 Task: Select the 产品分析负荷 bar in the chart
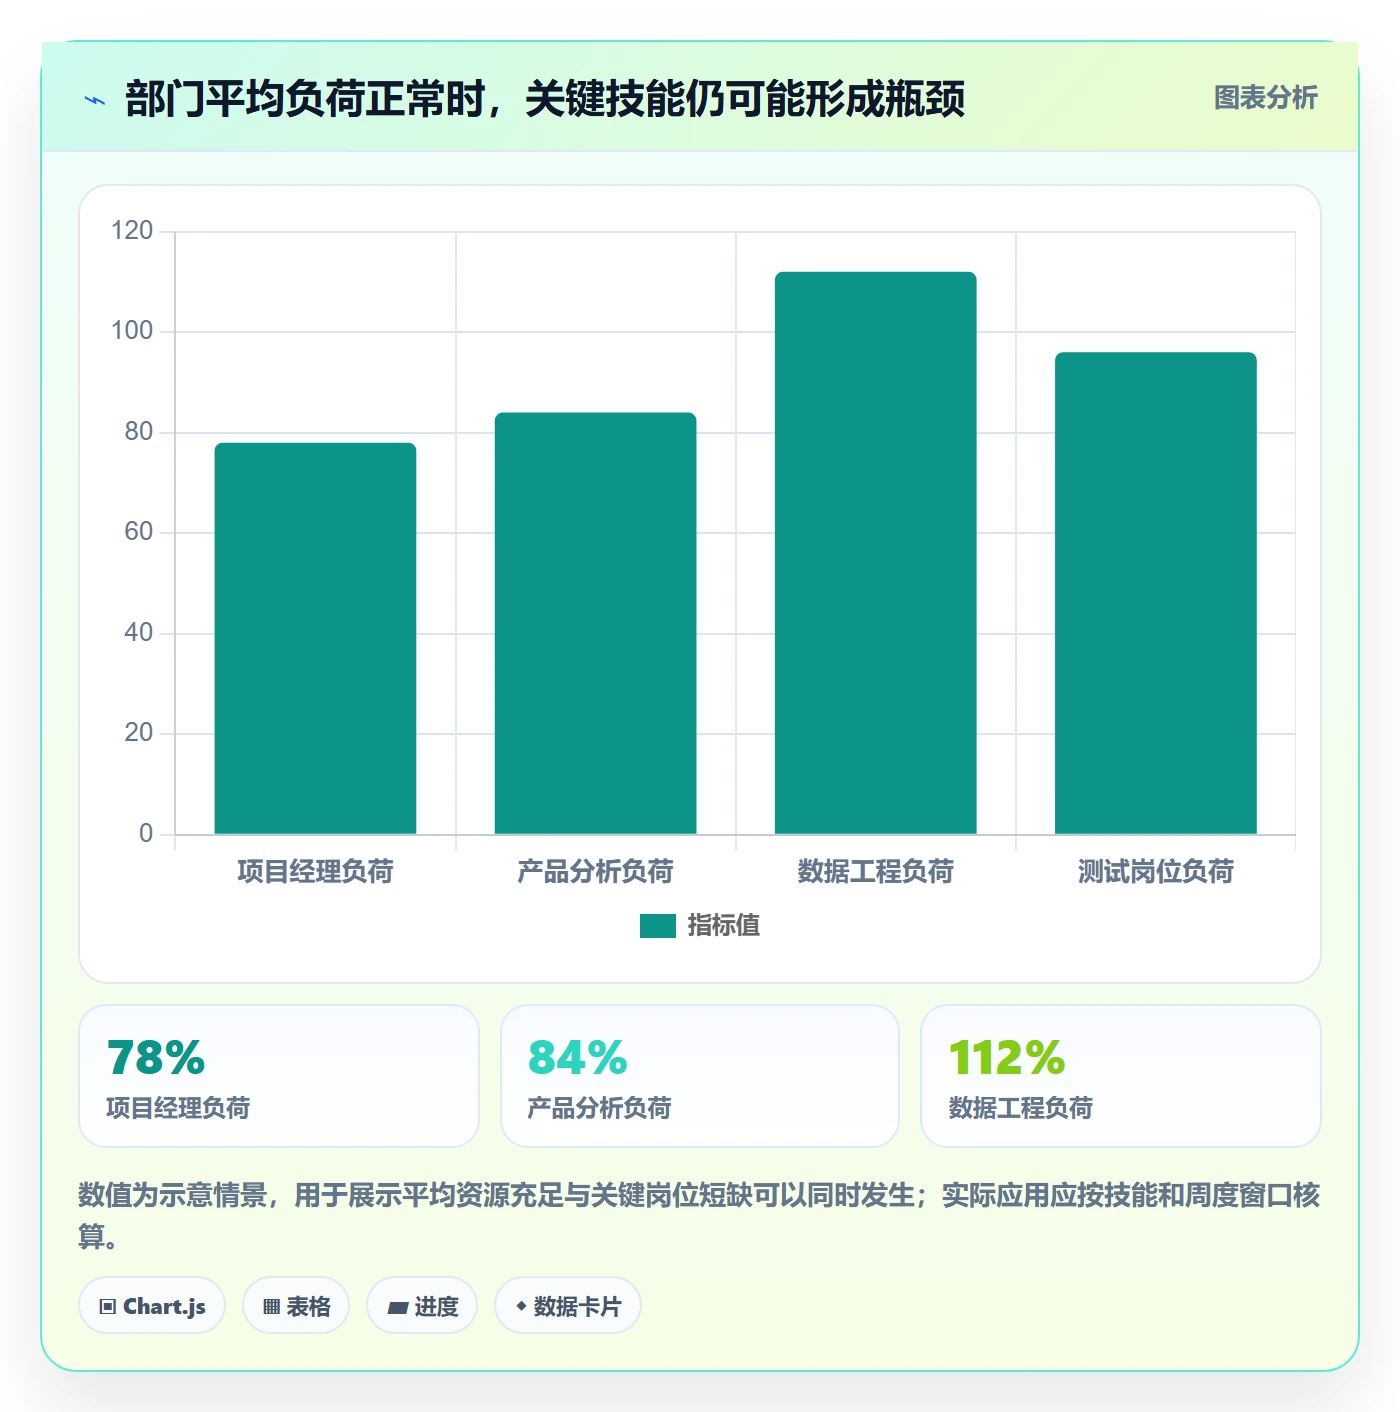pyautogui.click(x=595, y=623)
